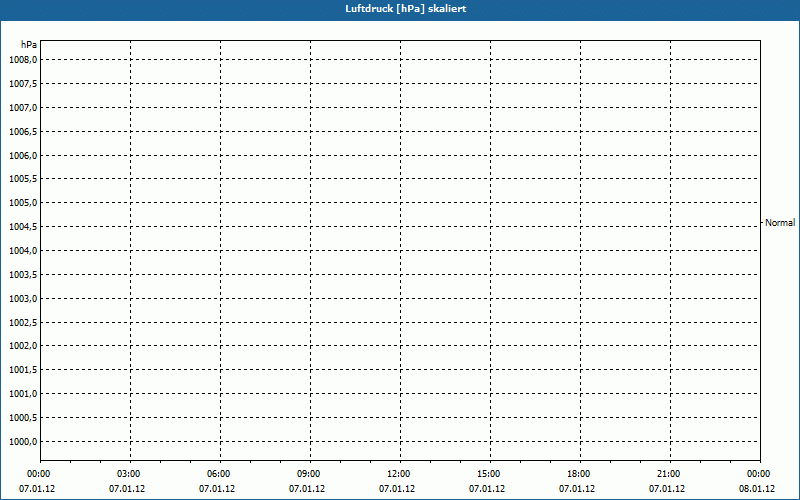Select the 1006,5 pressure axis label
The width and height of the screenshot is (800, 500).
coord(23,132)
